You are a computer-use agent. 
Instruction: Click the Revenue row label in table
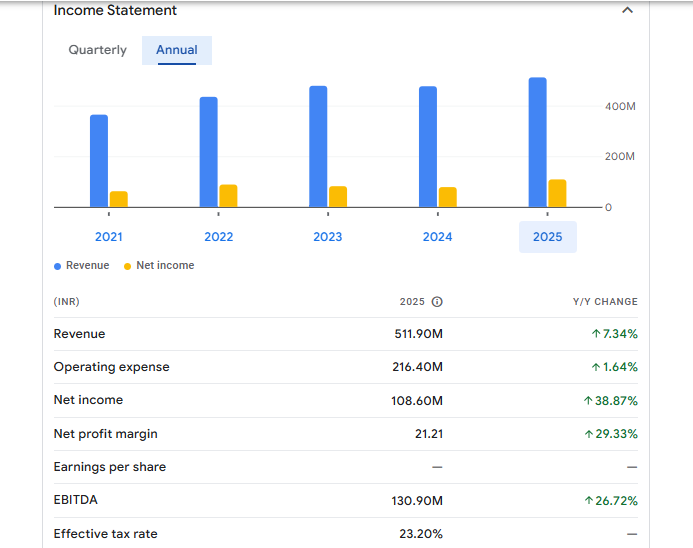coord(80,334)
